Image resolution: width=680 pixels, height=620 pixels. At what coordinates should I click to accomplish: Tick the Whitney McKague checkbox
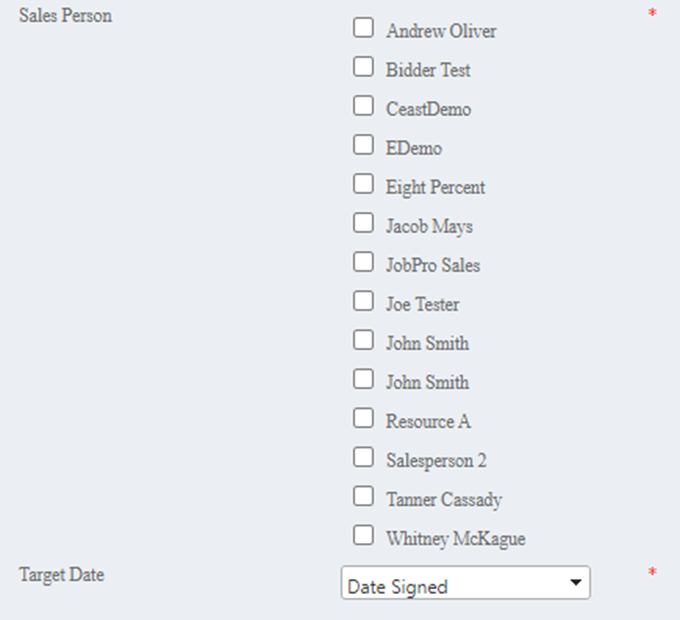[363, 535]
